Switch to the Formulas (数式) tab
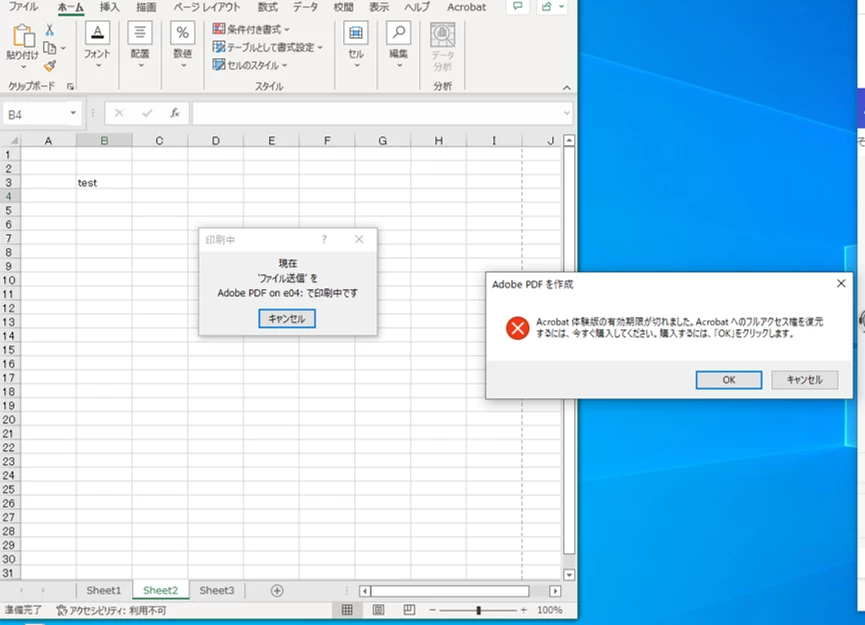This screenshot has height=625, width=865. coord(268,7)
